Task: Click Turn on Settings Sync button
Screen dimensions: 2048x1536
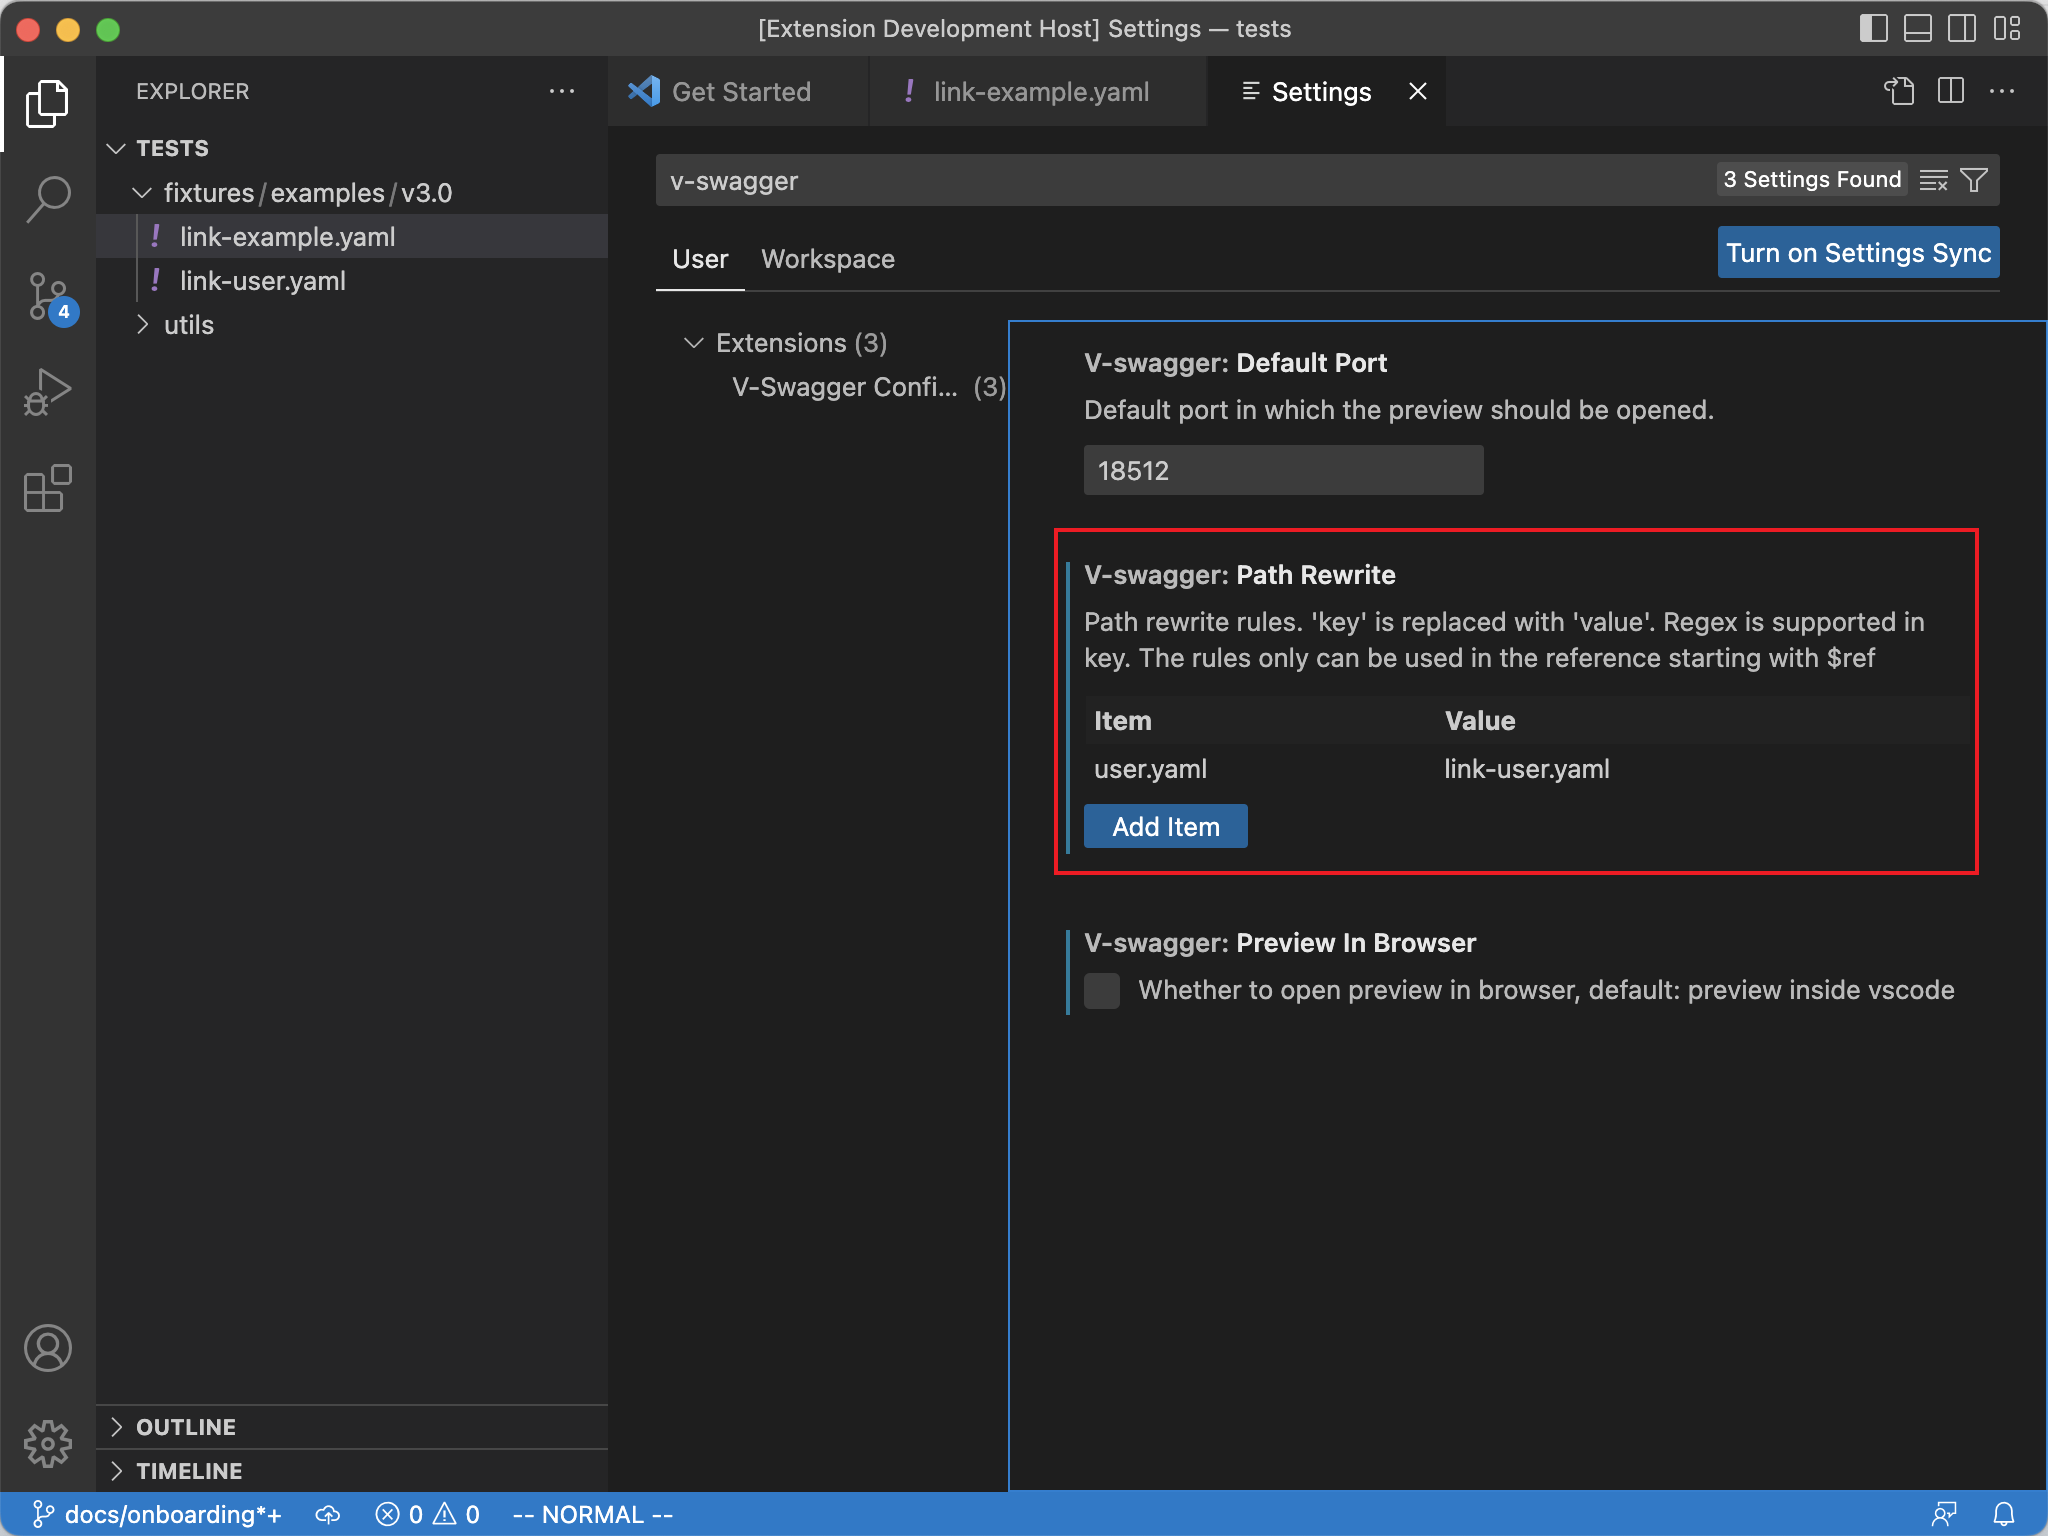Action: (1858, 253)
